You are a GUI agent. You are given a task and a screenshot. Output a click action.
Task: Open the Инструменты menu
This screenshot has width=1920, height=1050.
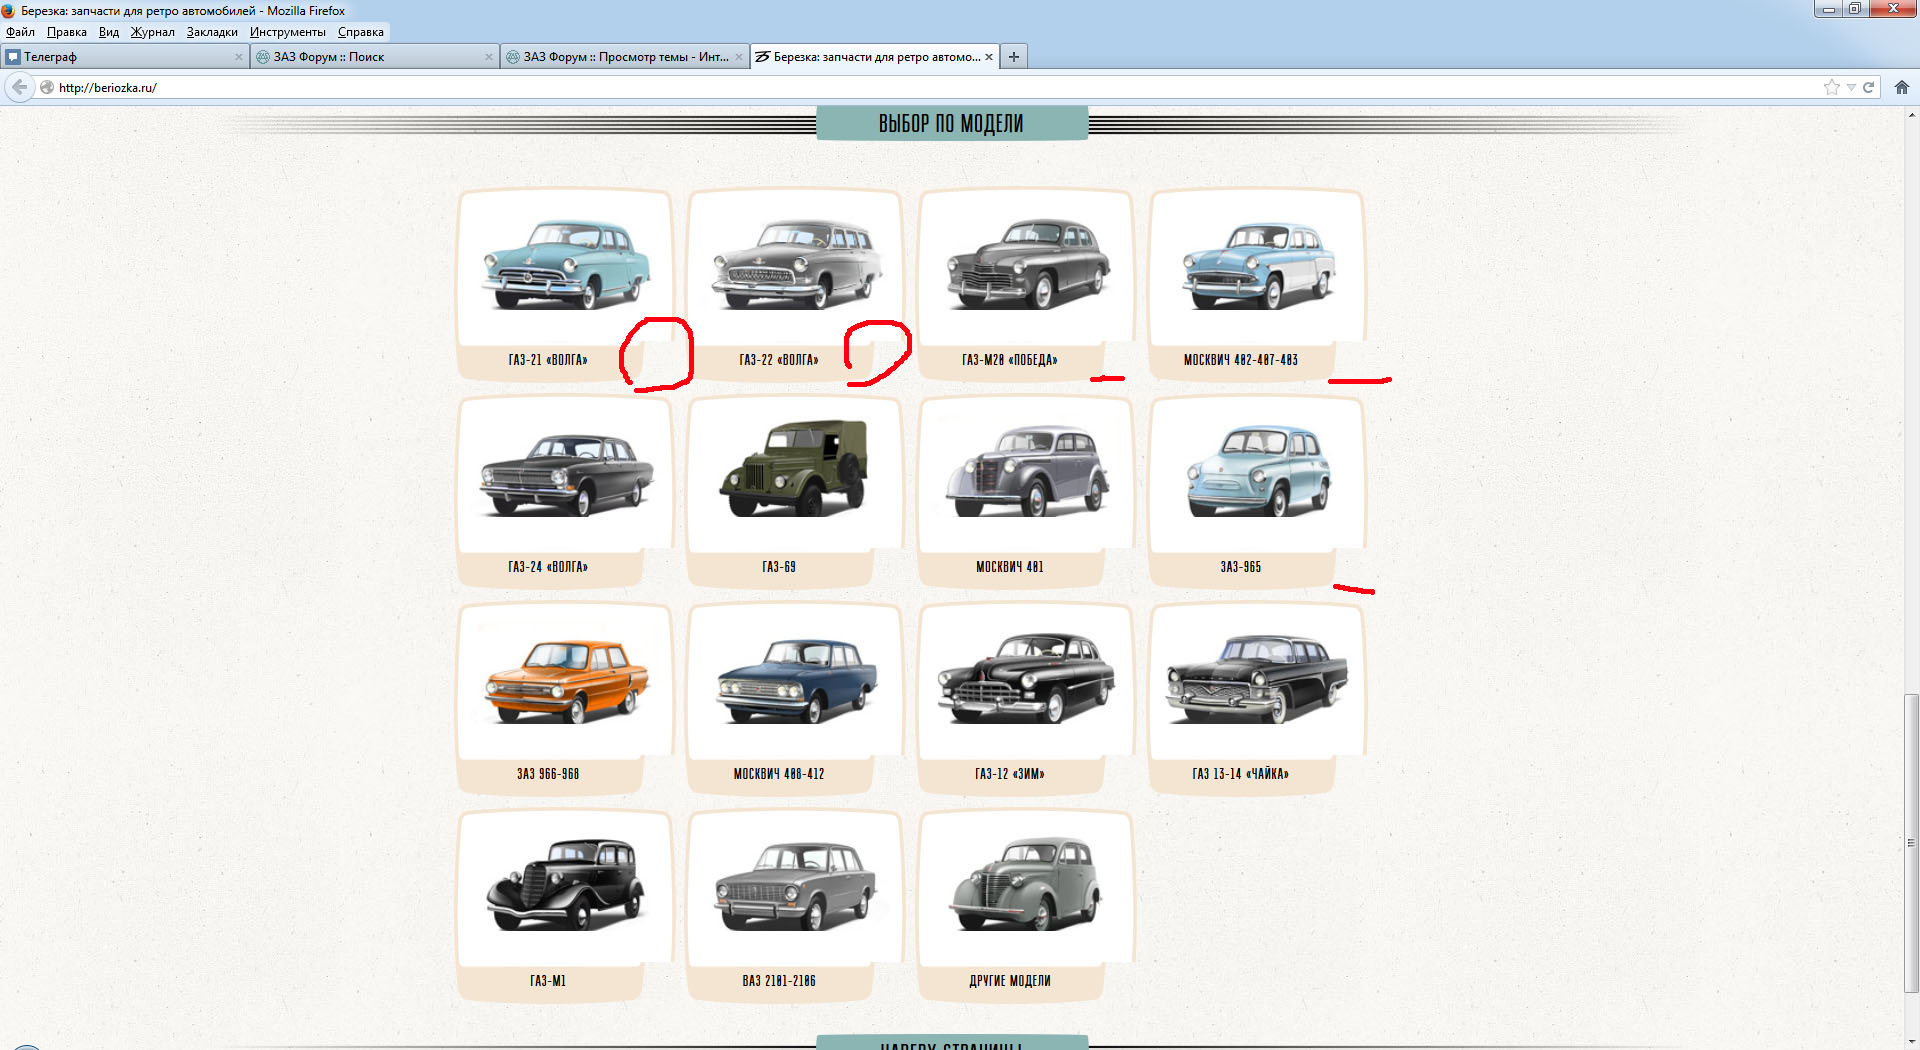[287, 32]
